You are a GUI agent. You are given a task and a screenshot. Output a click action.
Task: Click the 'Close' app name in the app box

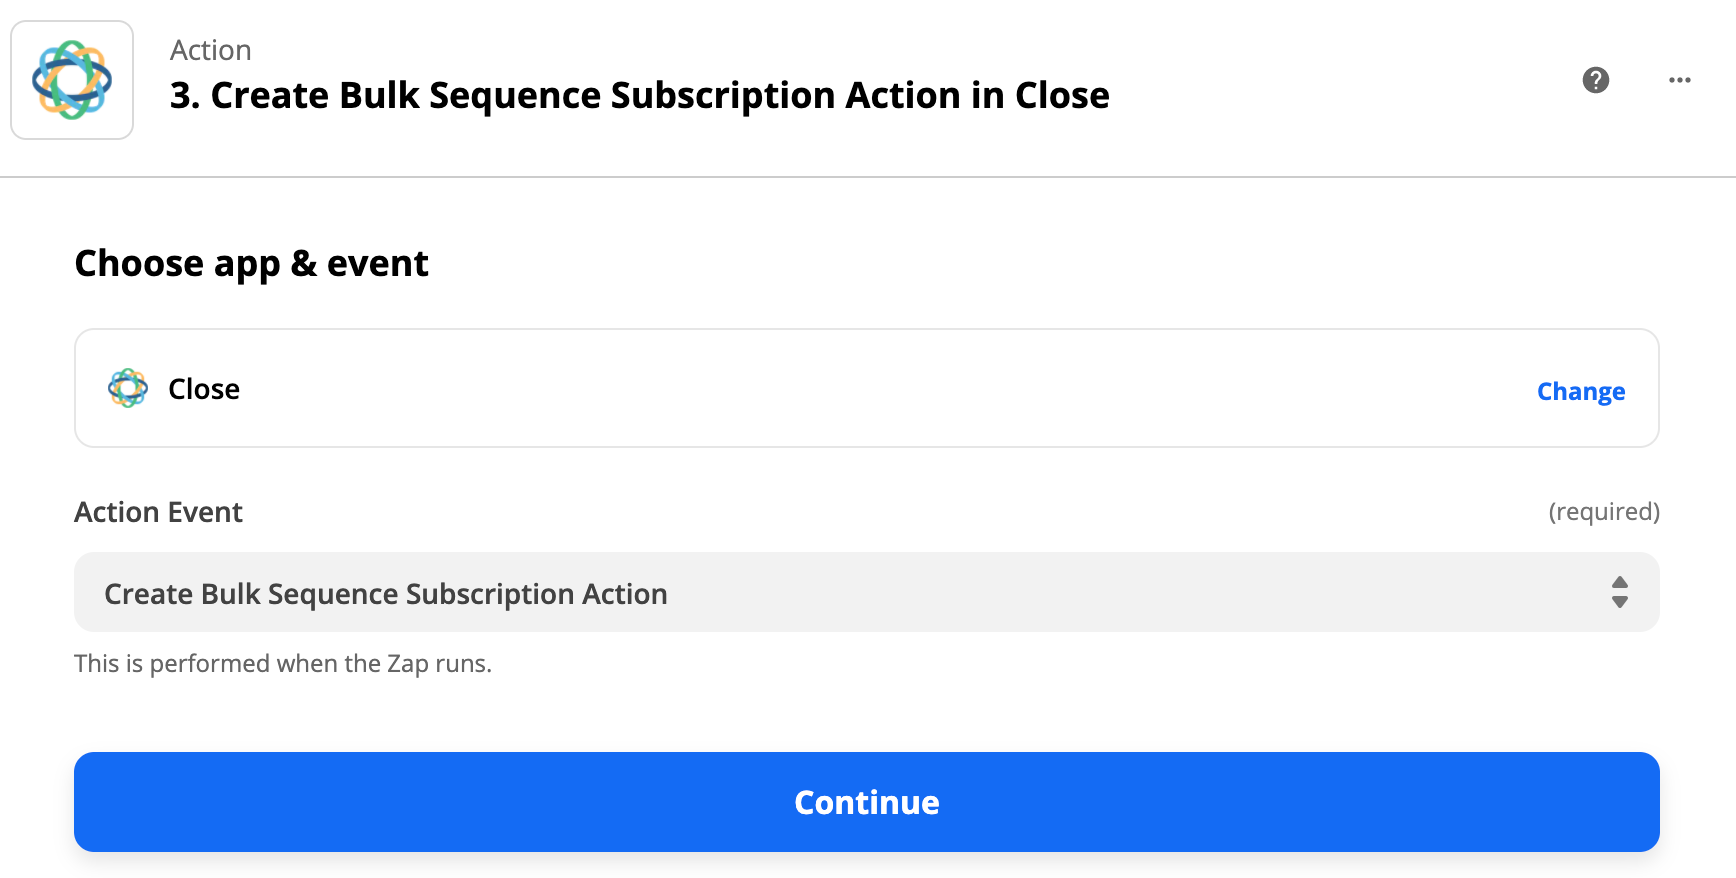(x=204, y=389)
